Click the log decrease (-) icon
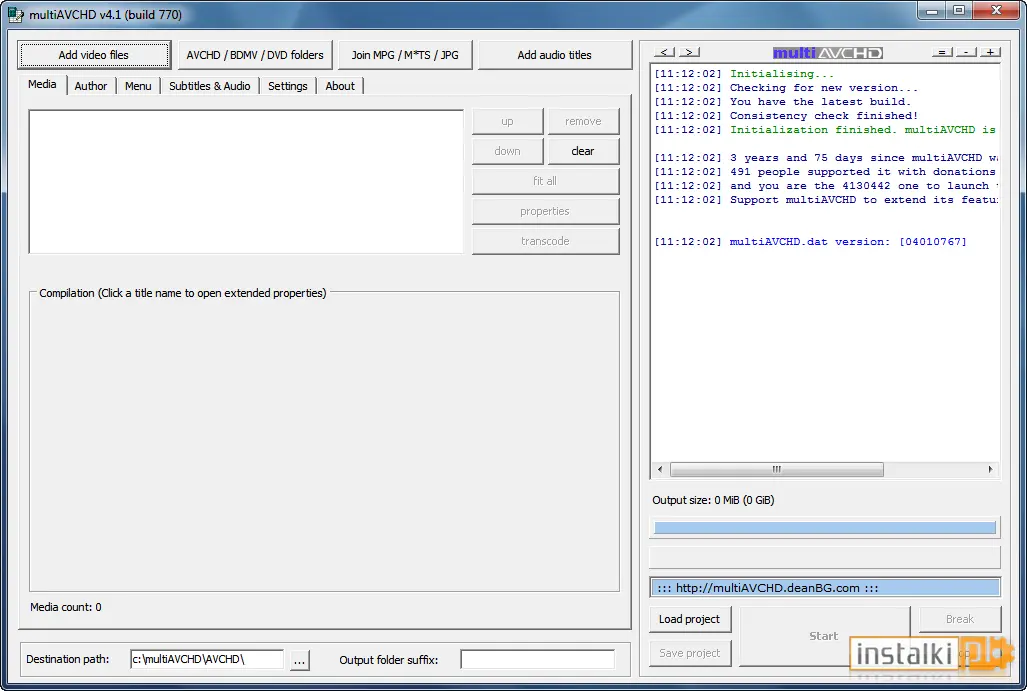Image resolution: width=1027 pixels, height=691 pixels. pos(966,52)
